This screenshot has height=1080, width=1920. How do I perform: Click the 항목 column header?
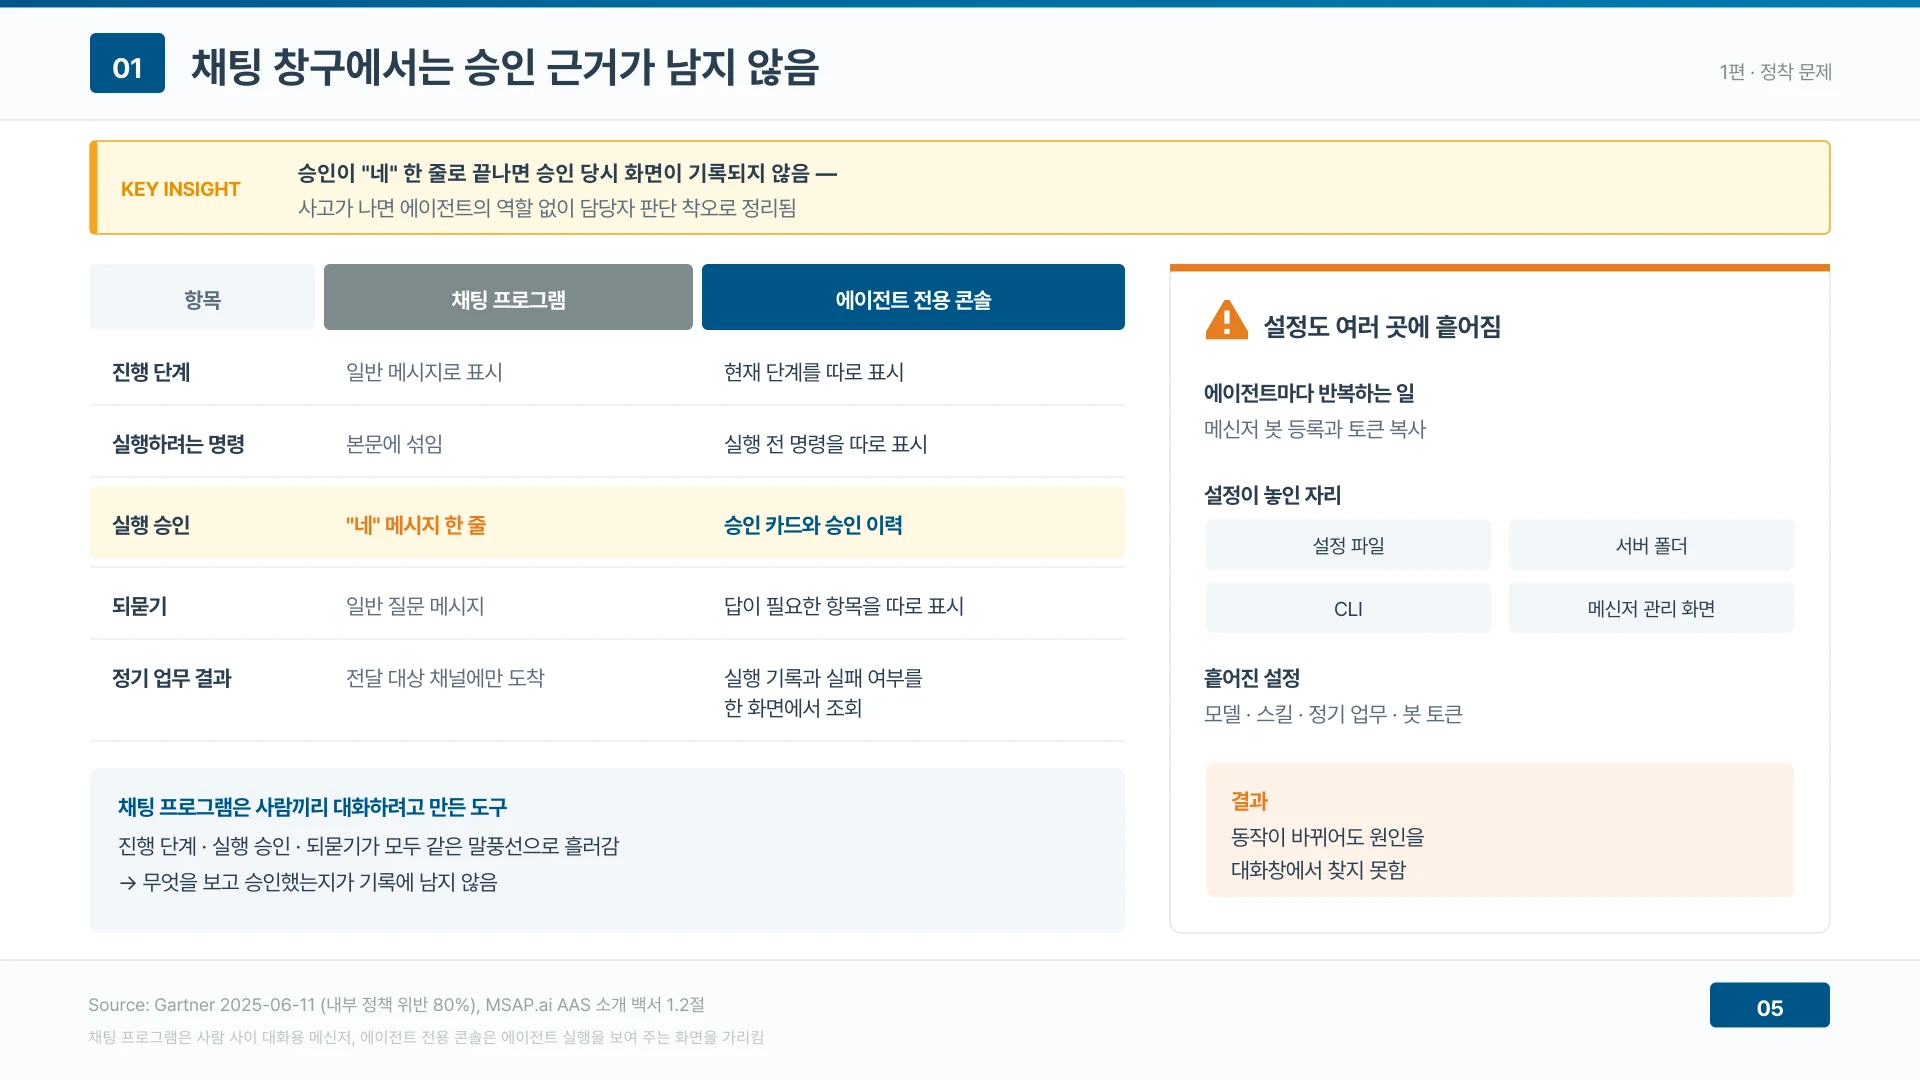point(202,297)
